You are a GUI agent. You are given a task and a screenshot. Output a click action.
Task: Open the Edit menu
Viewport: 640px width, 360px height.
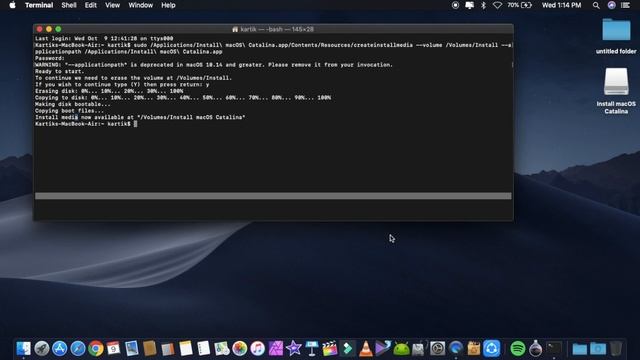[91, 5]
